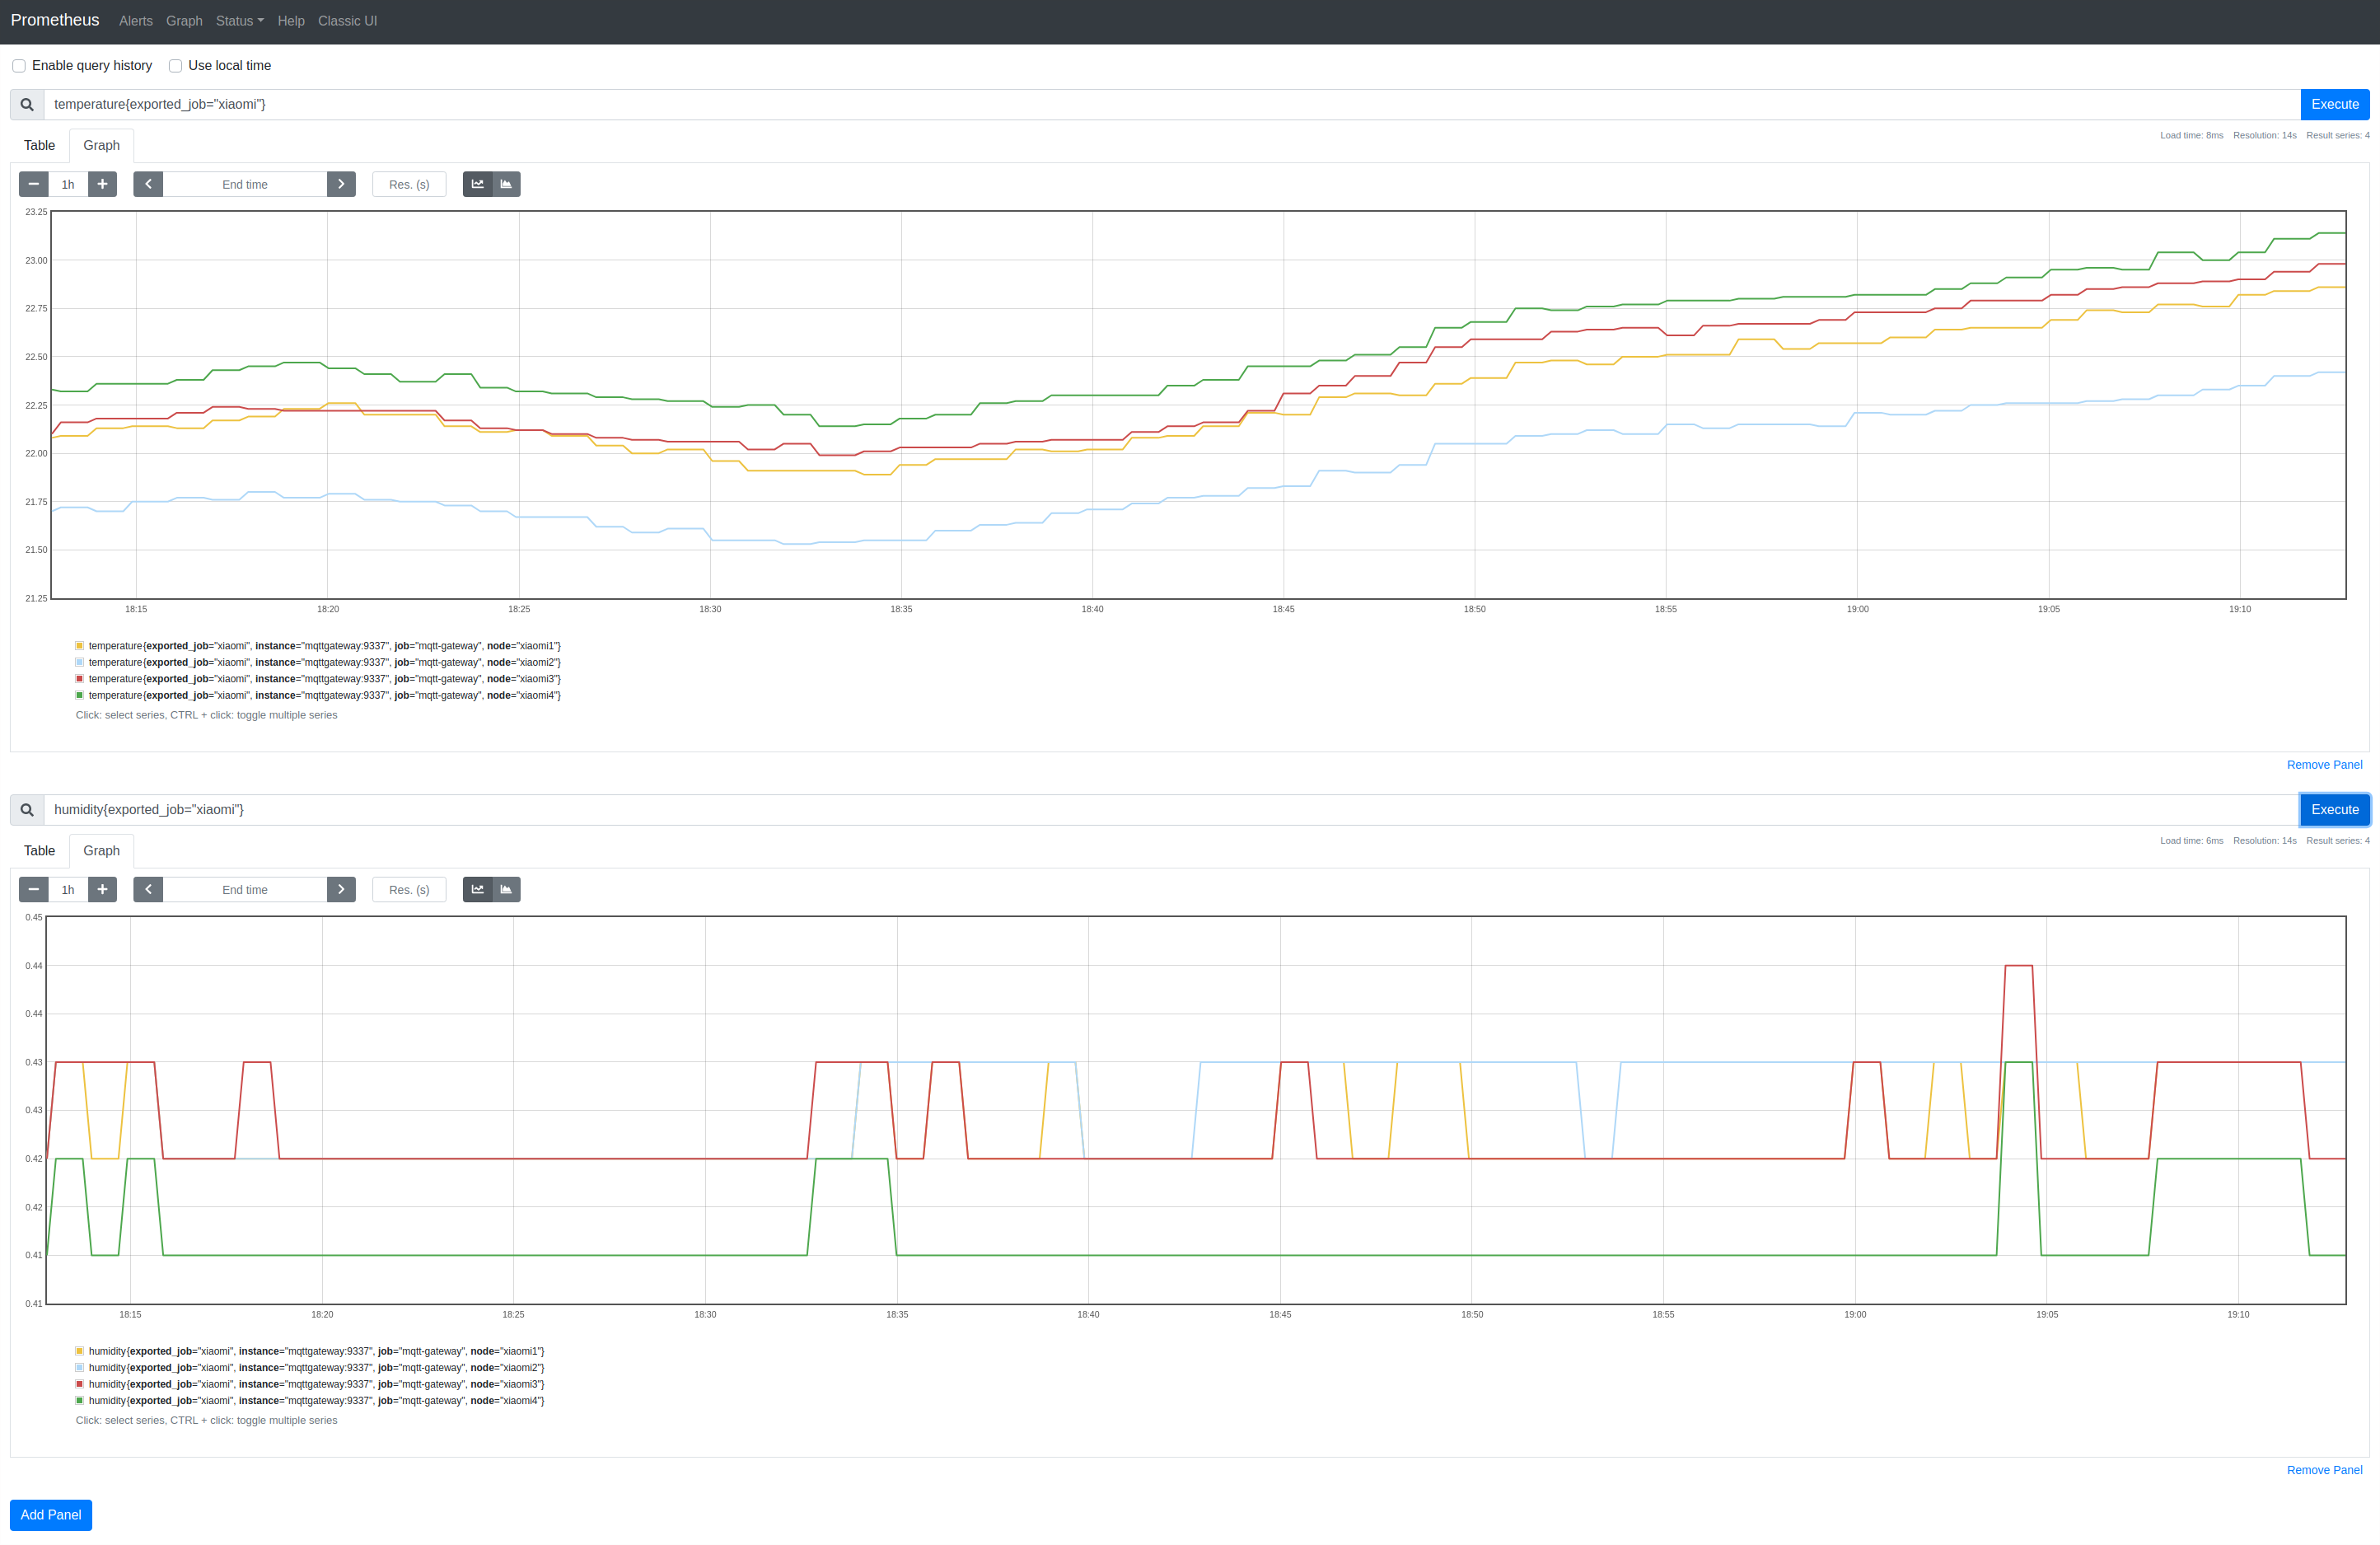Remove the temperature panel

pos(2323,764)
